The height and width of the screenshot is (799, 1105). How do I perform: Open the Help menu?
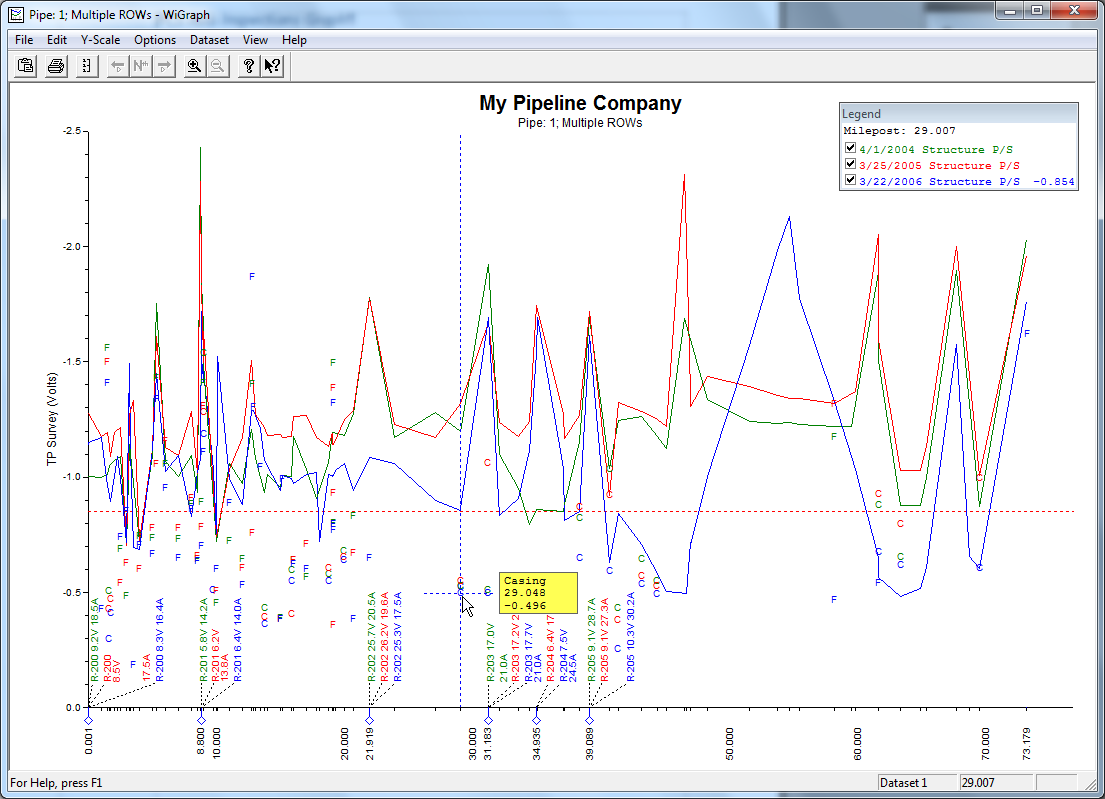(294, 40)
